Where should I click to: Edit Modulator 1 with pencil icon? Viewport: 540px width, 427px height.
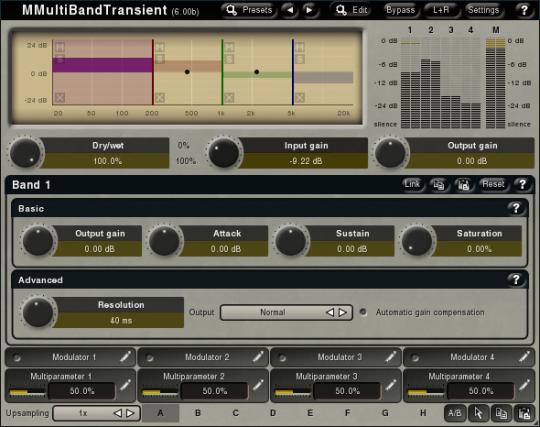click(126, 357)
